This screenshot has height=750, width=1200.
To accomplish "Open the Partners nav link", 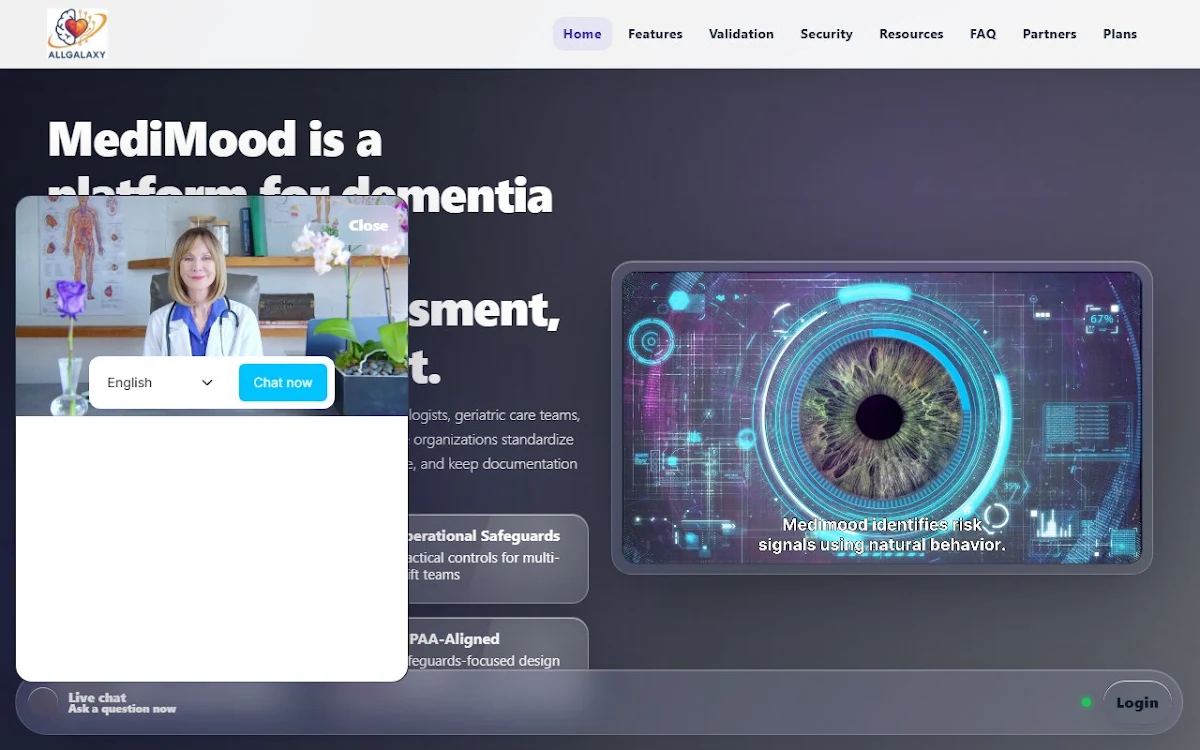I will (1049, 34).
